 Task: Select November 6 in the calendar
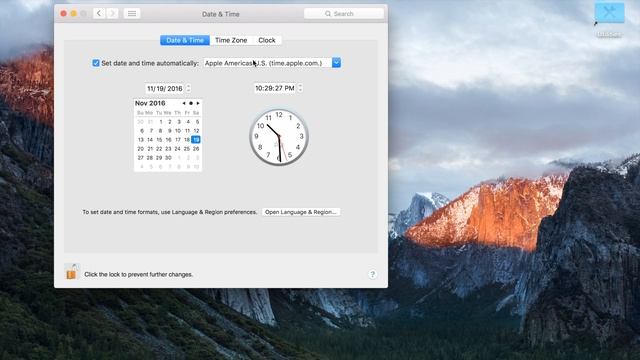click(x=142, y=131)
